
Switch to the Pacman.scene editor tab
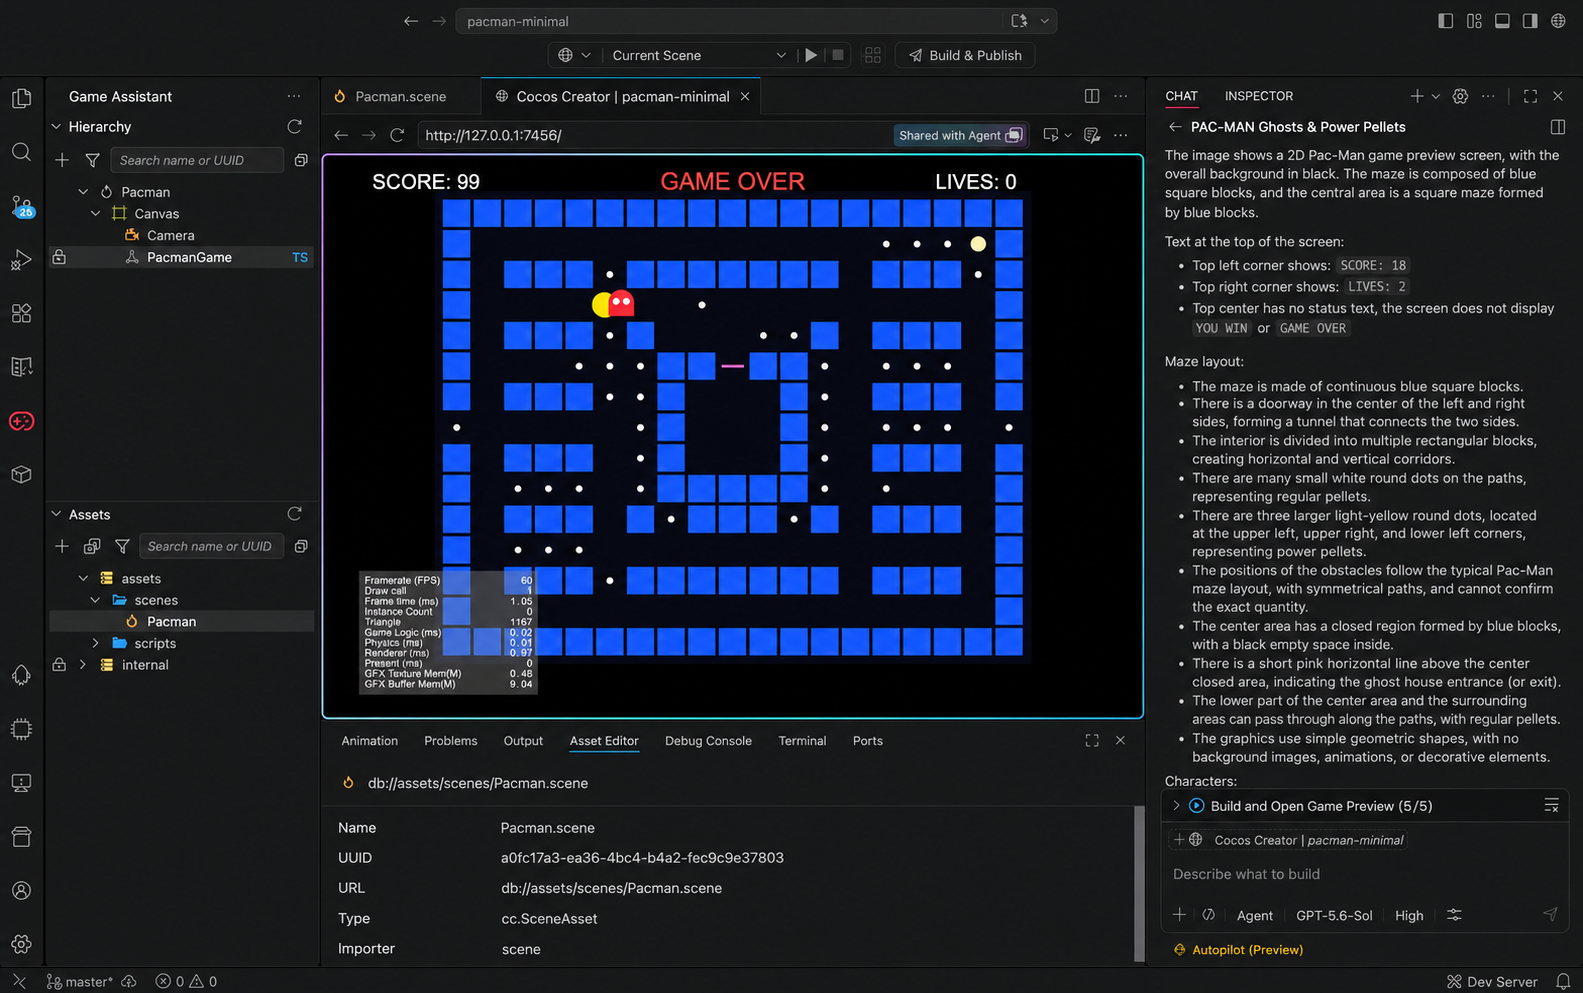tap(400, 96)
